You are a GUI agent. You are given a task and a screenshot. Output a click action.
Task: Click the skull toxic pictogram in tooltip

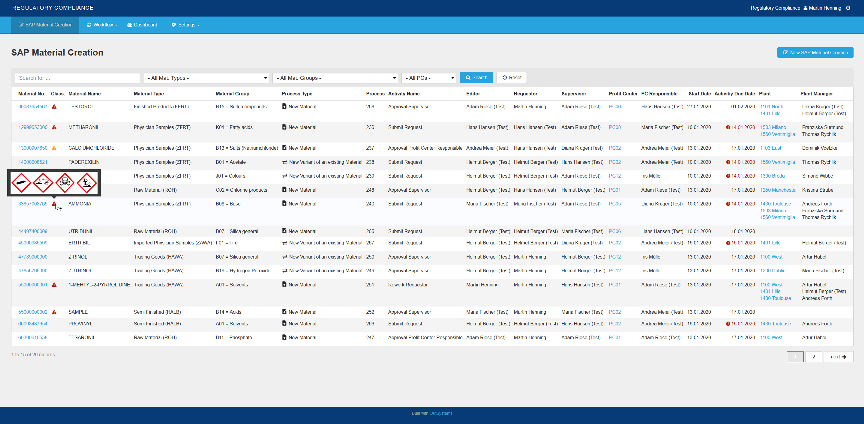coord(64,183)
